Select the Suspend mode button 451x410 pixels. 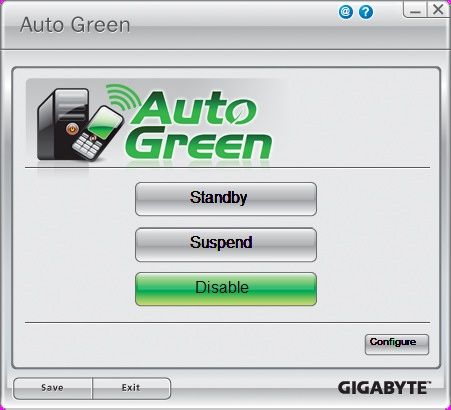[226, 244]
